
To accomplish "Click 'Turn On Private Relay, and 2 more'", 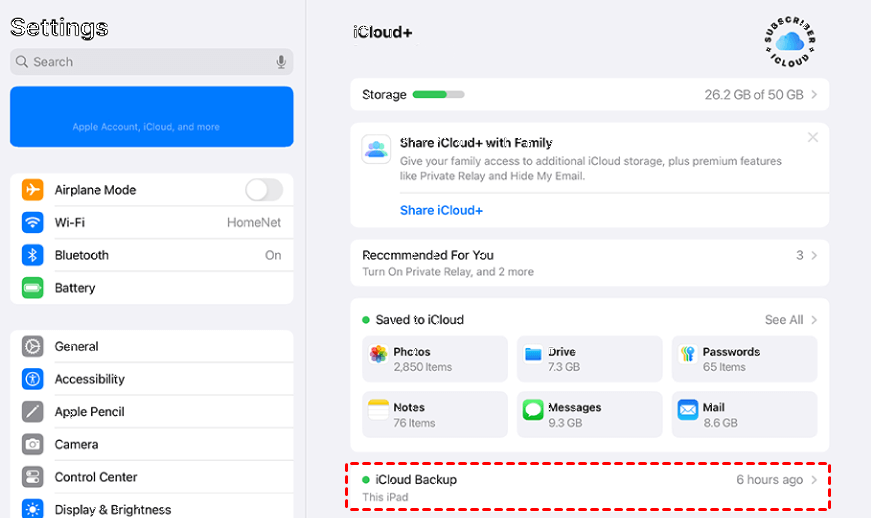I will tap(448, 271).
